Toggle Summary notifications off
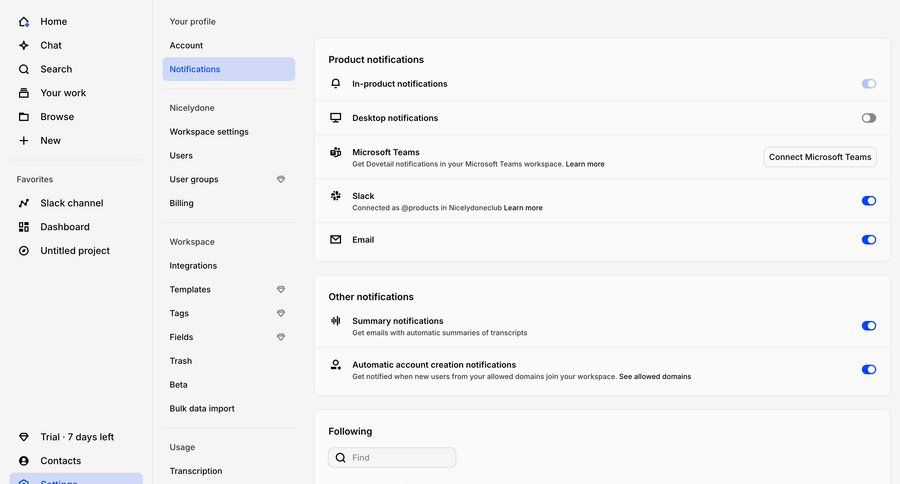 pos(868,326)
